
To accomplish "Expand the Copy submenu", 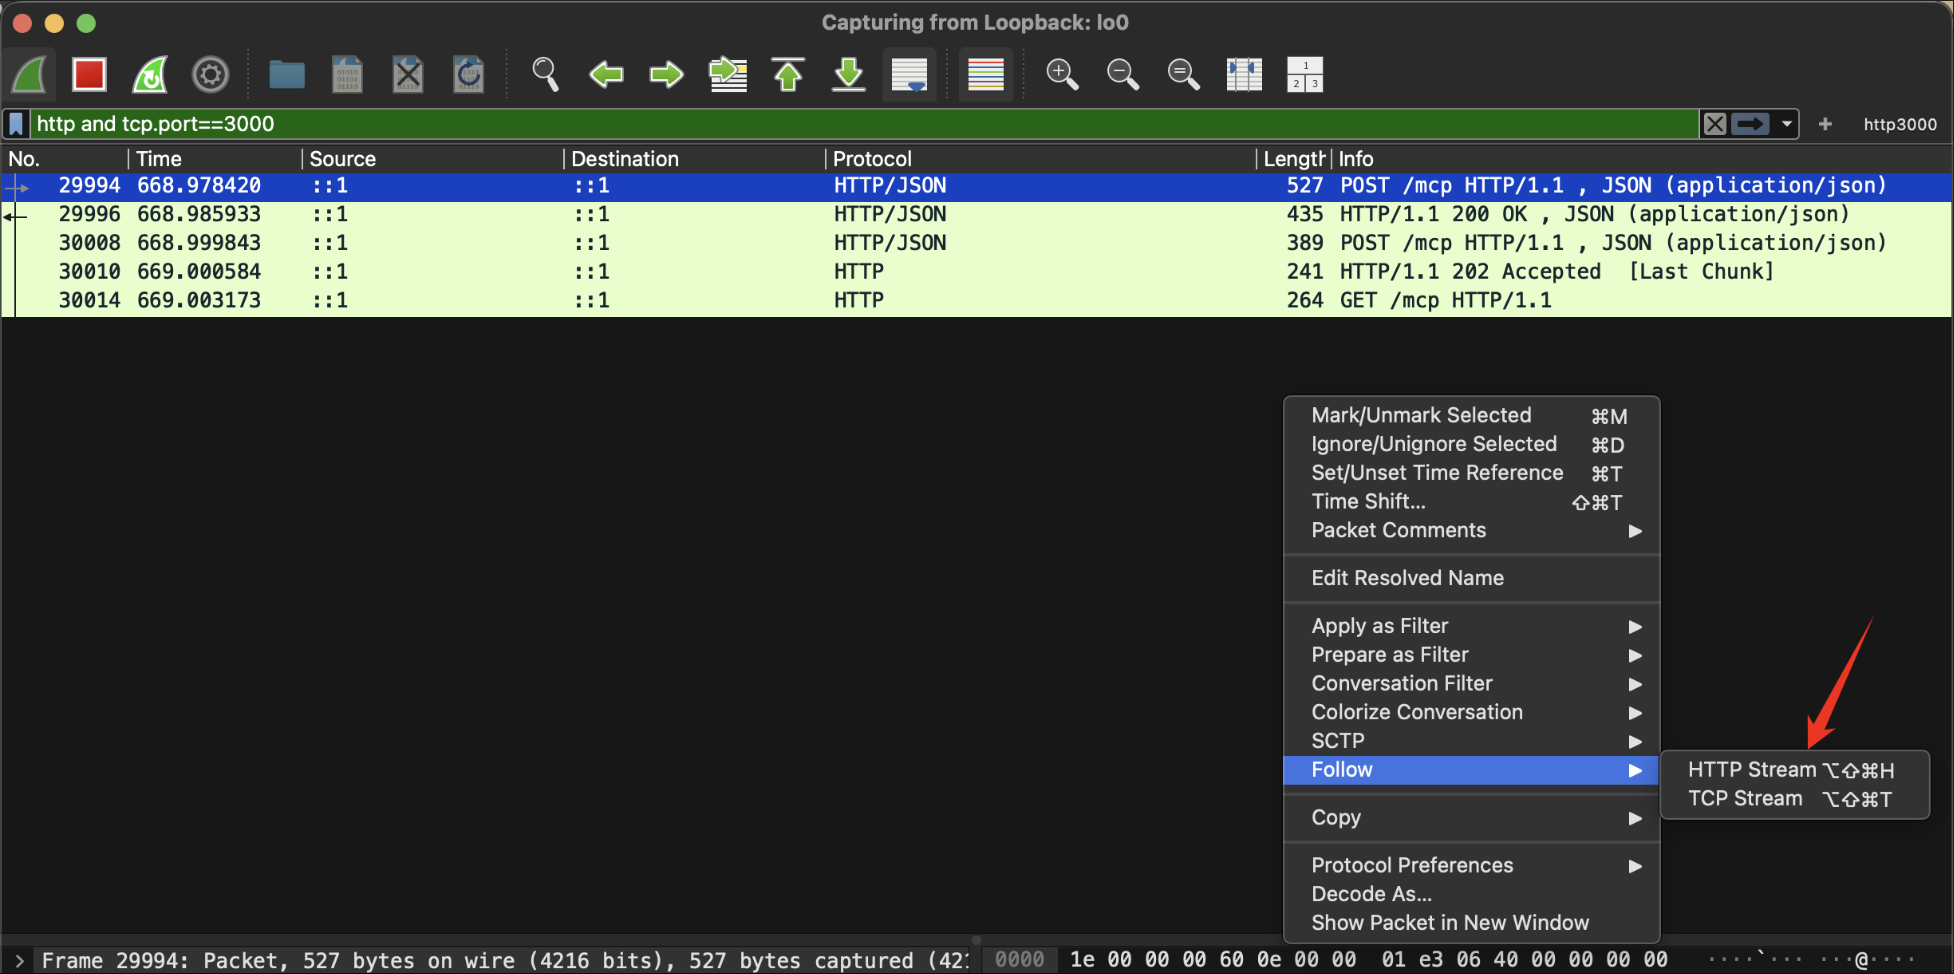I will (1471, 818).
